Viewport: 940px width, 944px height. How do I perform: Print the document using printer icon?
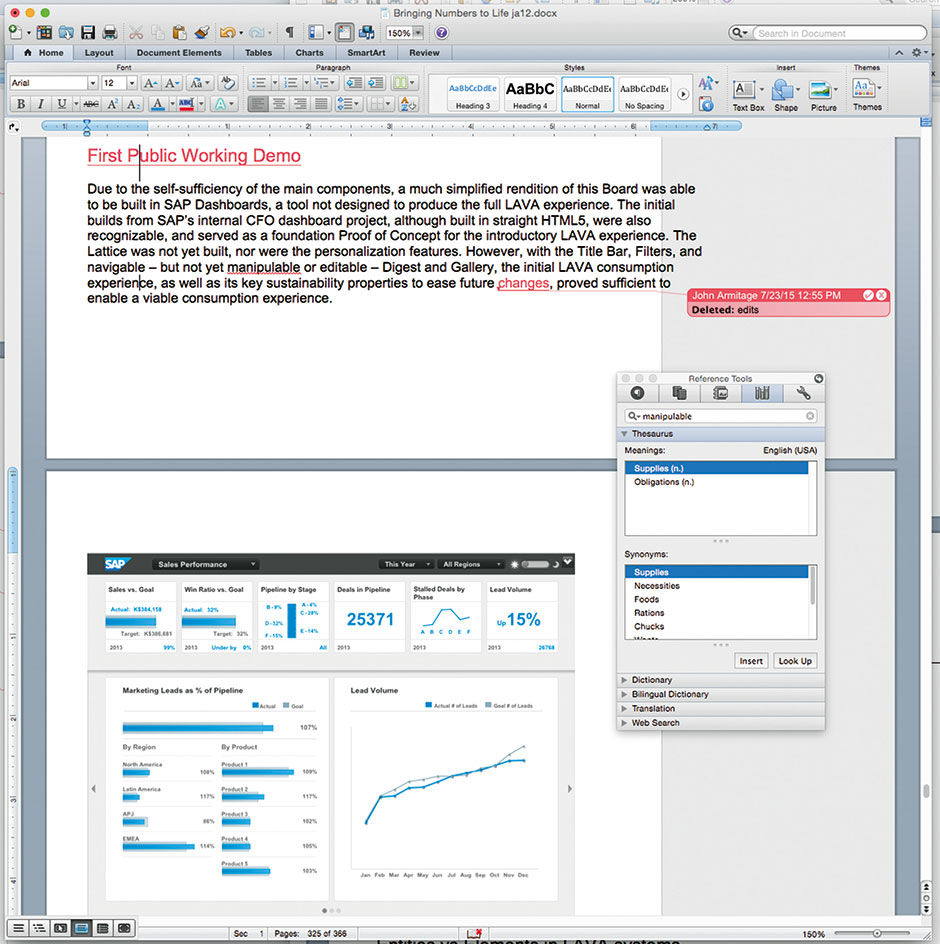click(110, 33)
